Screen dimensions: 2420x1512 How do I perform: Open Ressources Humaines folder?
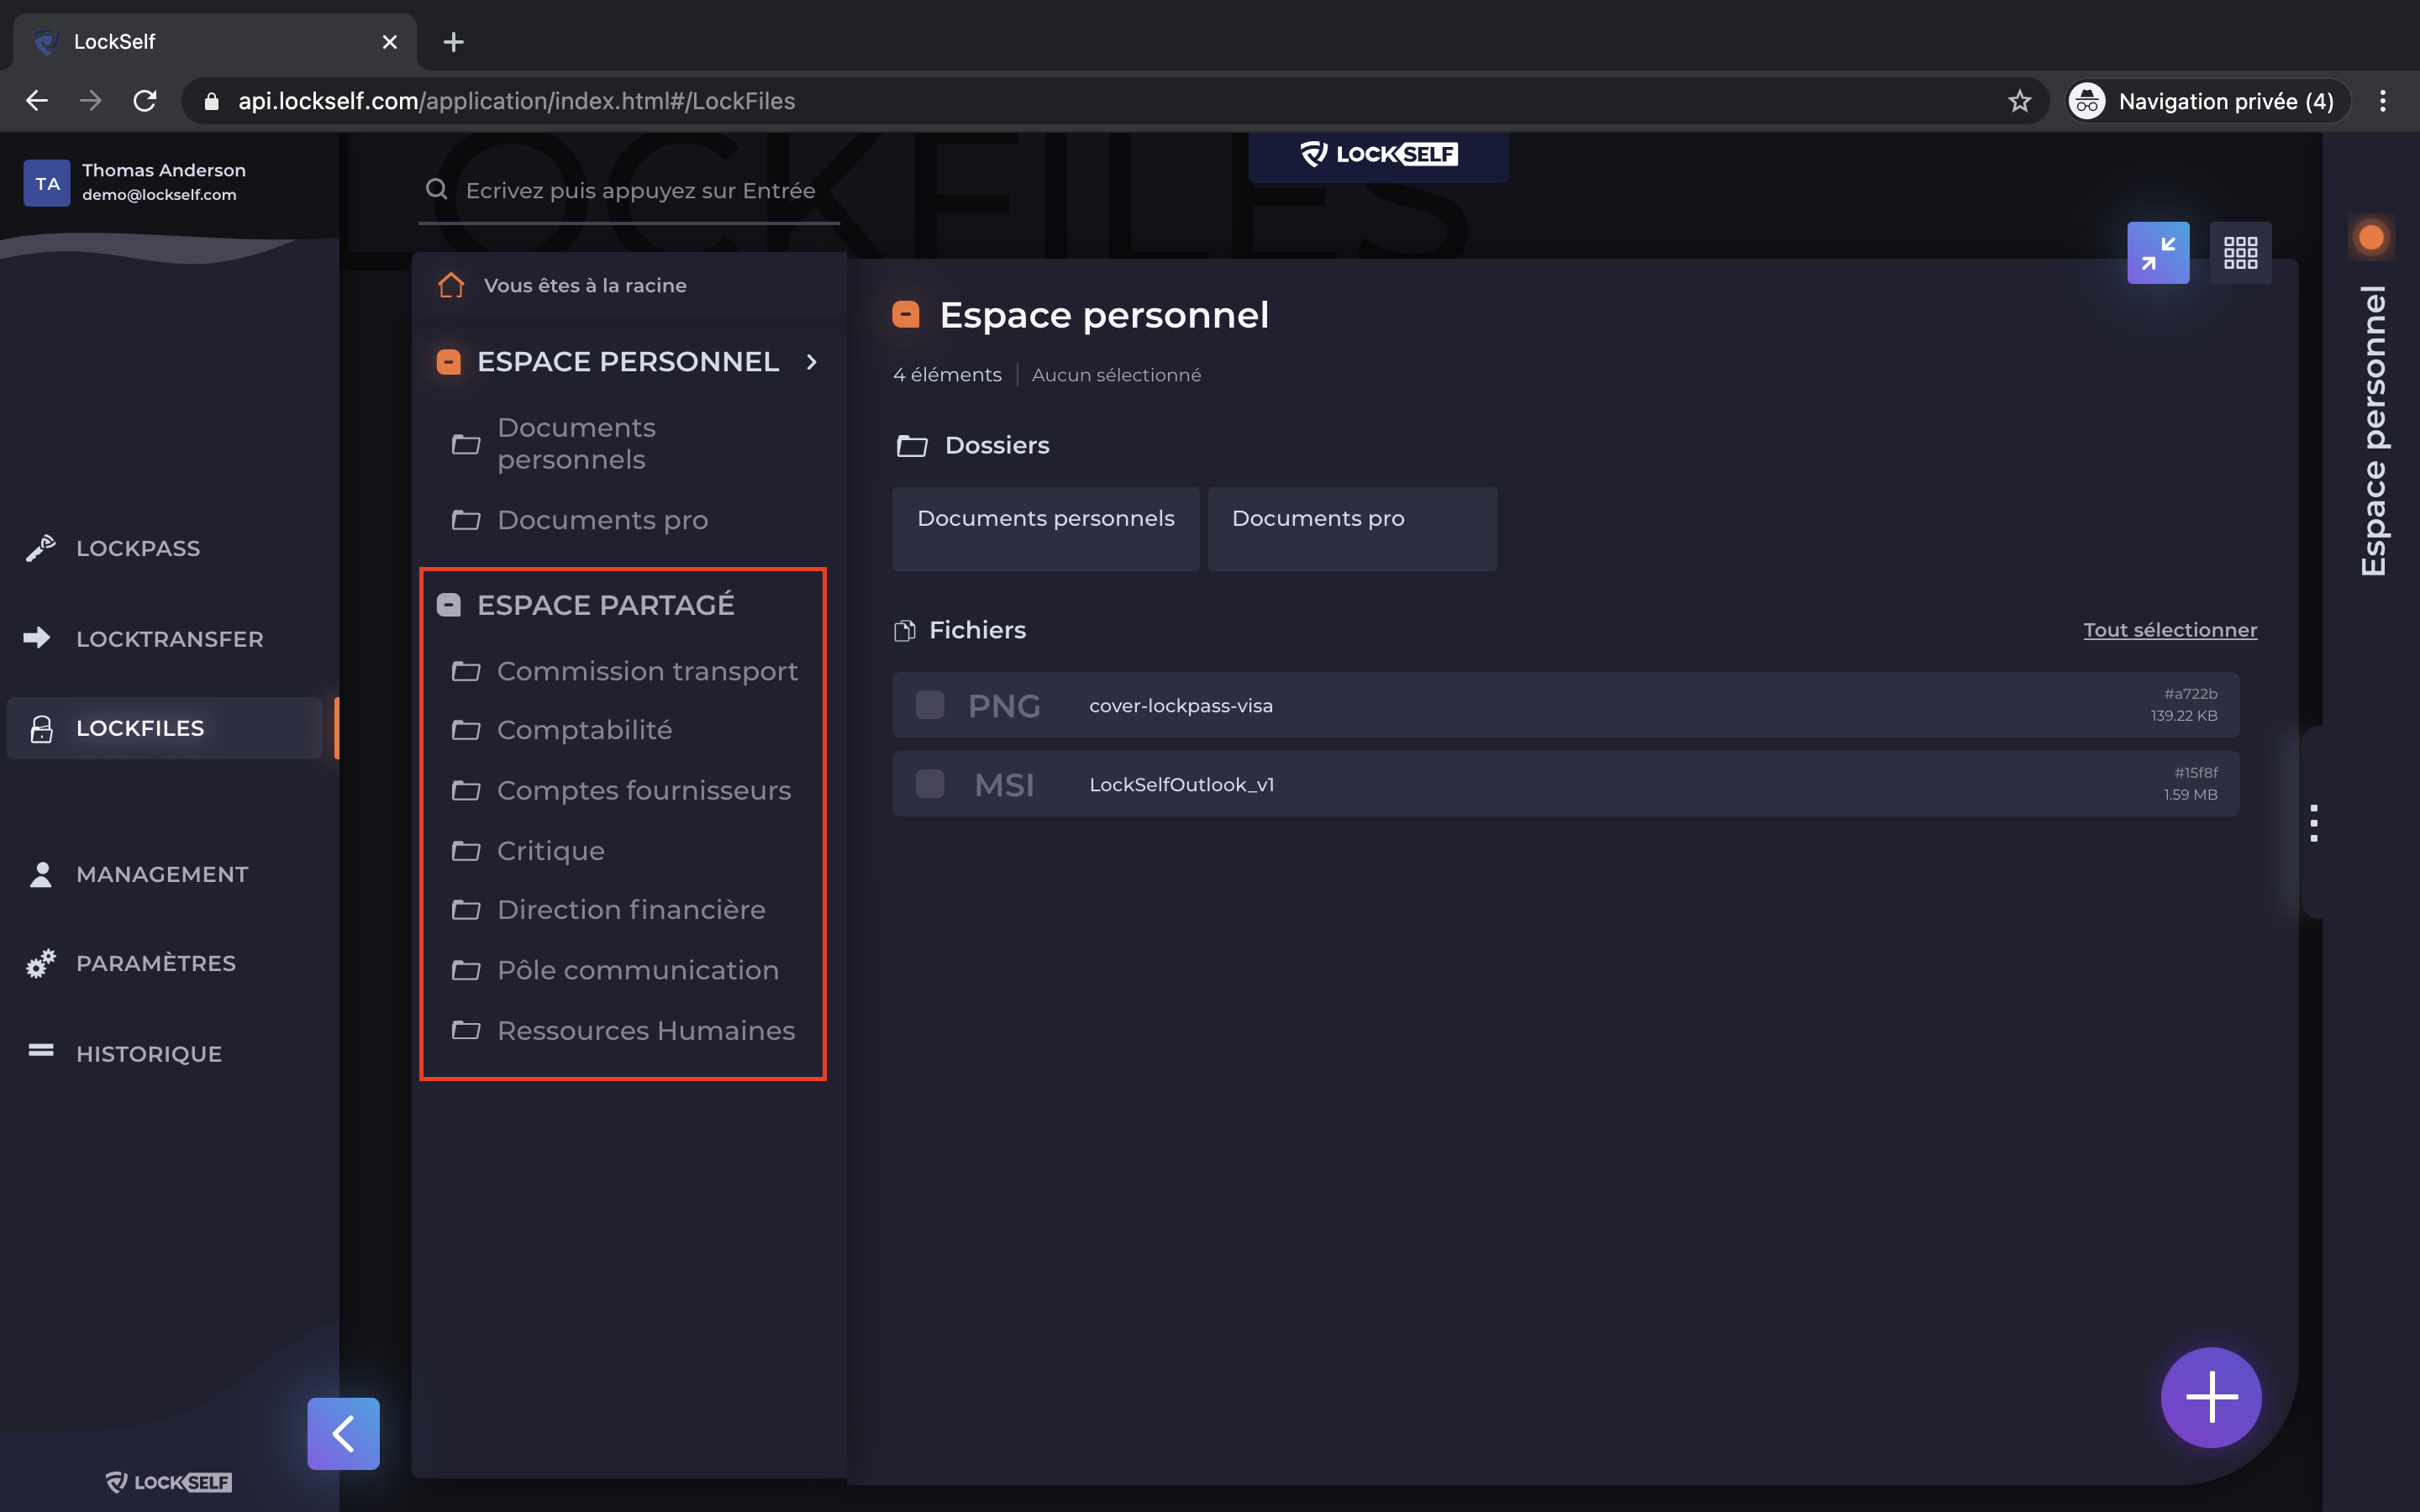646,1030
